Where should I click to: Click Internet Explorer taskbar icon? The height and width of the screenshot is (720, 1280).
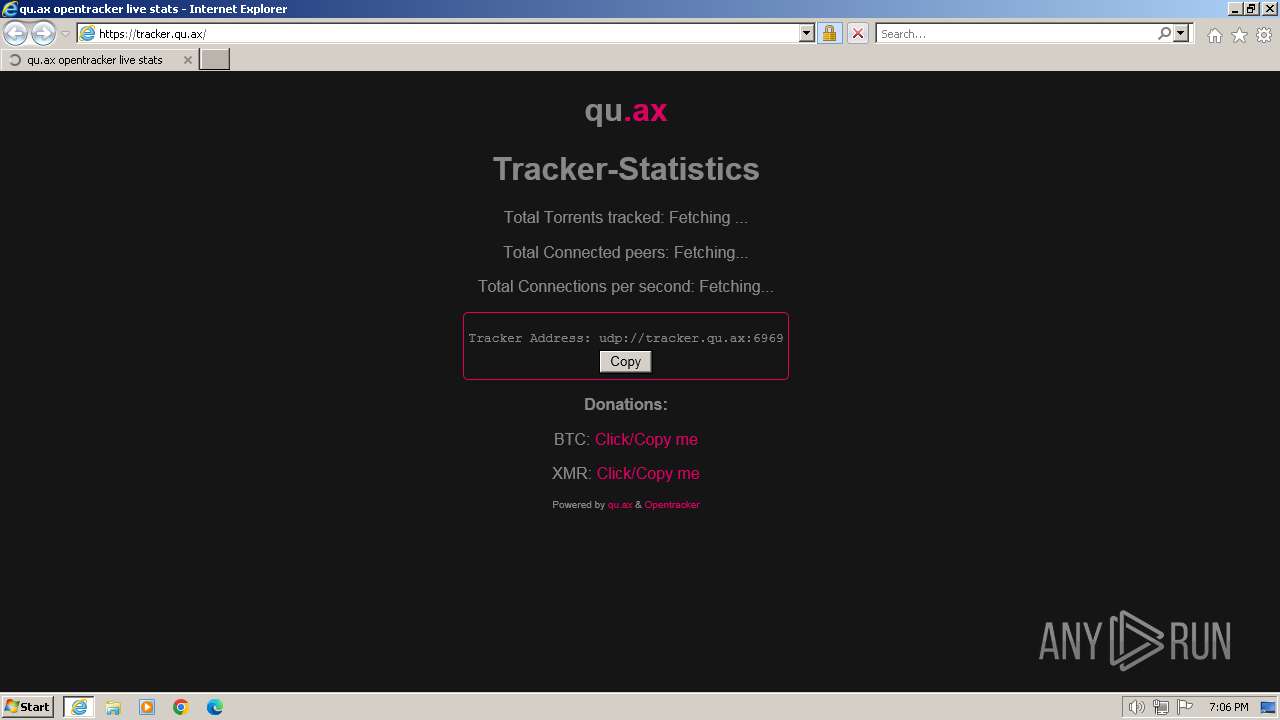coord(79,707)
